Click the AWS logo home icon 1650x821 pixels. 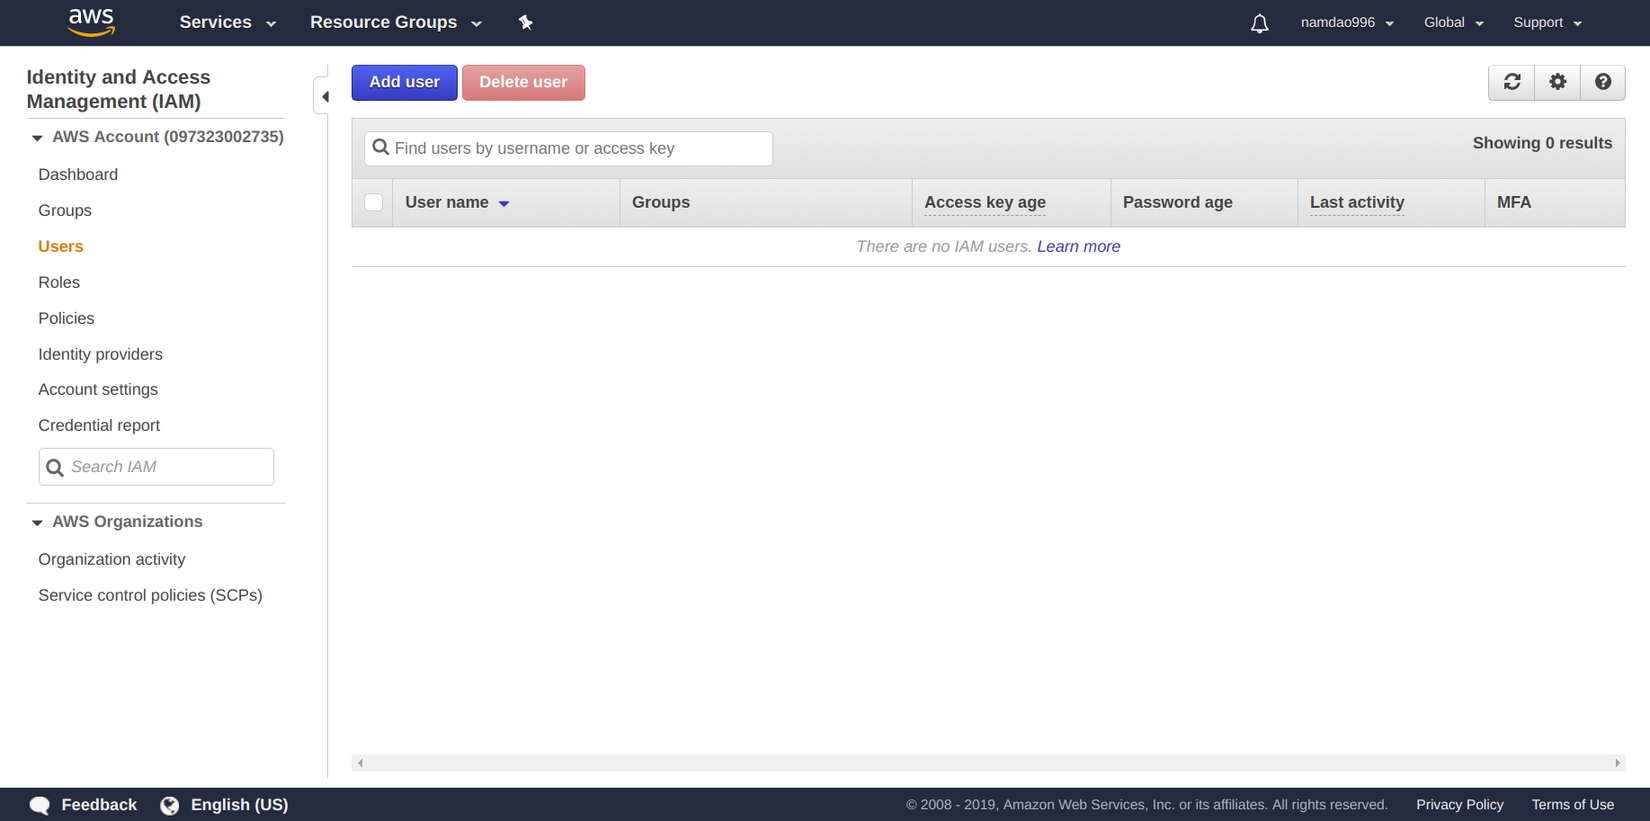pos(91,22)
